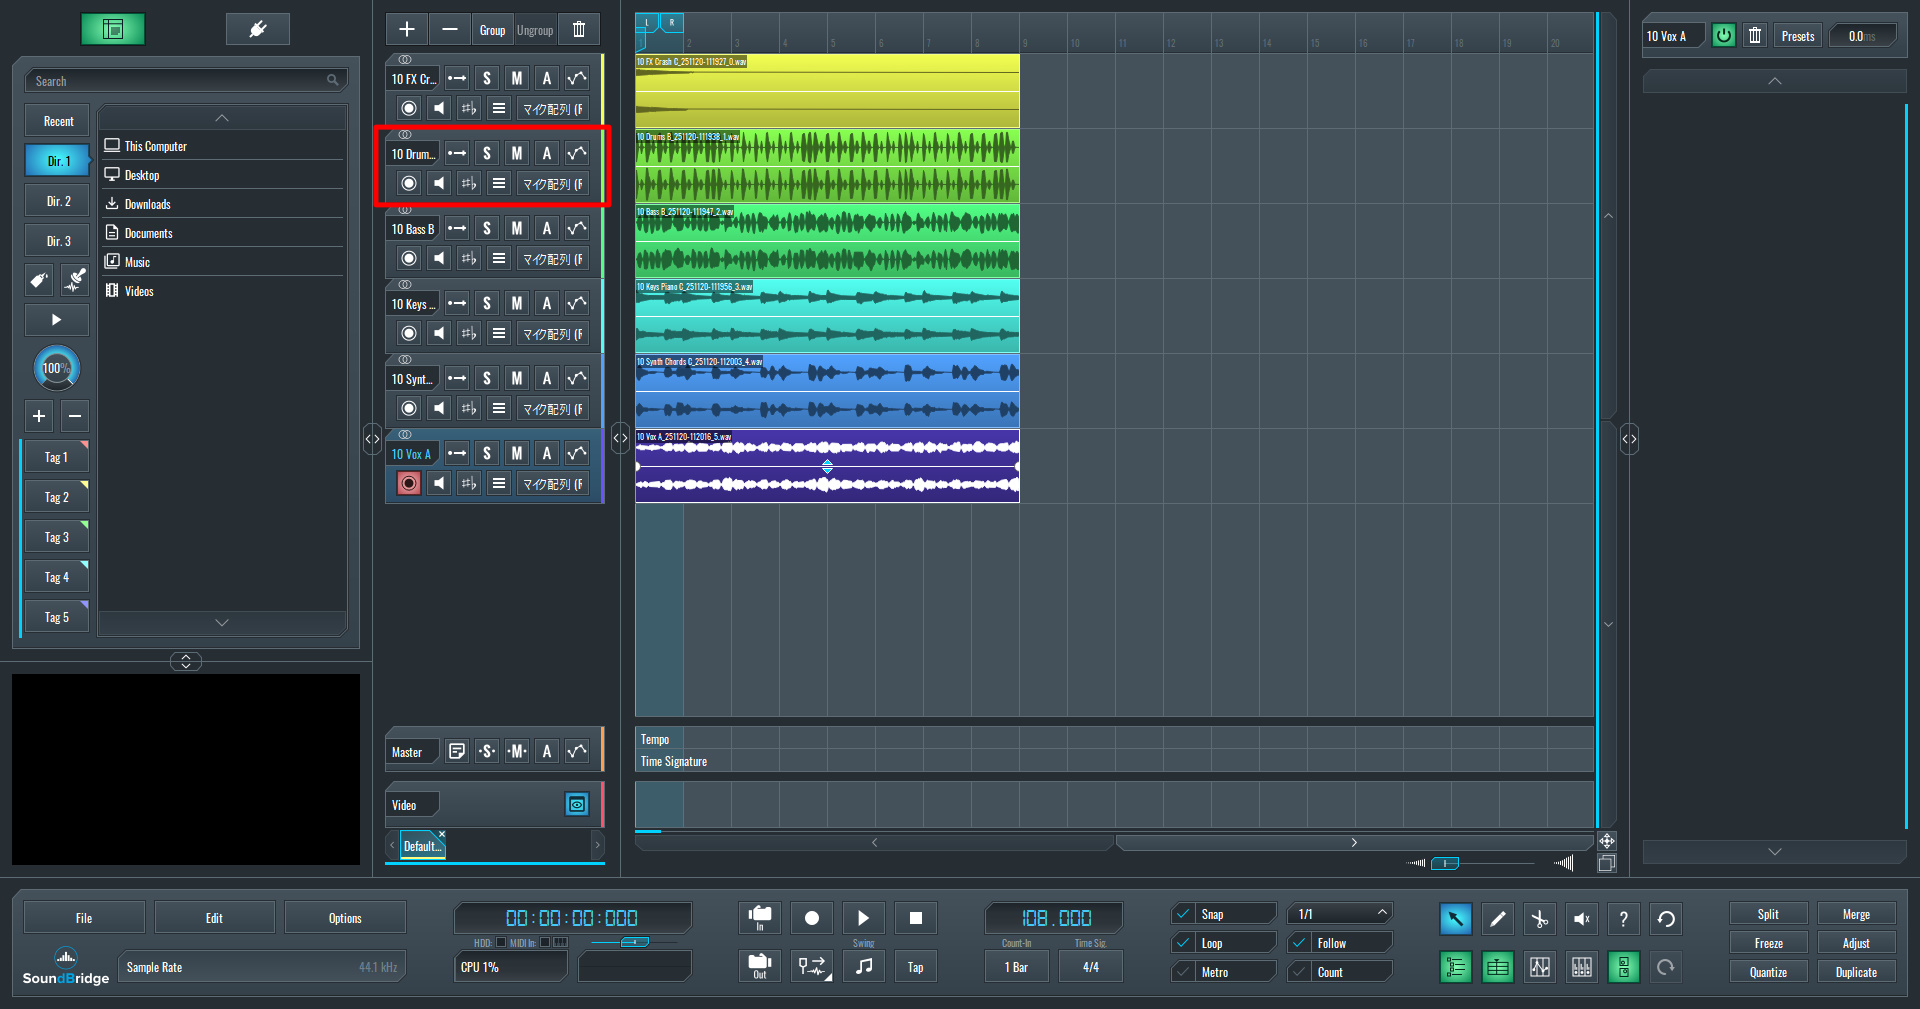The image size is (1920, 1009).
Task: Click the Record button in transport
Action: (811, 918)
